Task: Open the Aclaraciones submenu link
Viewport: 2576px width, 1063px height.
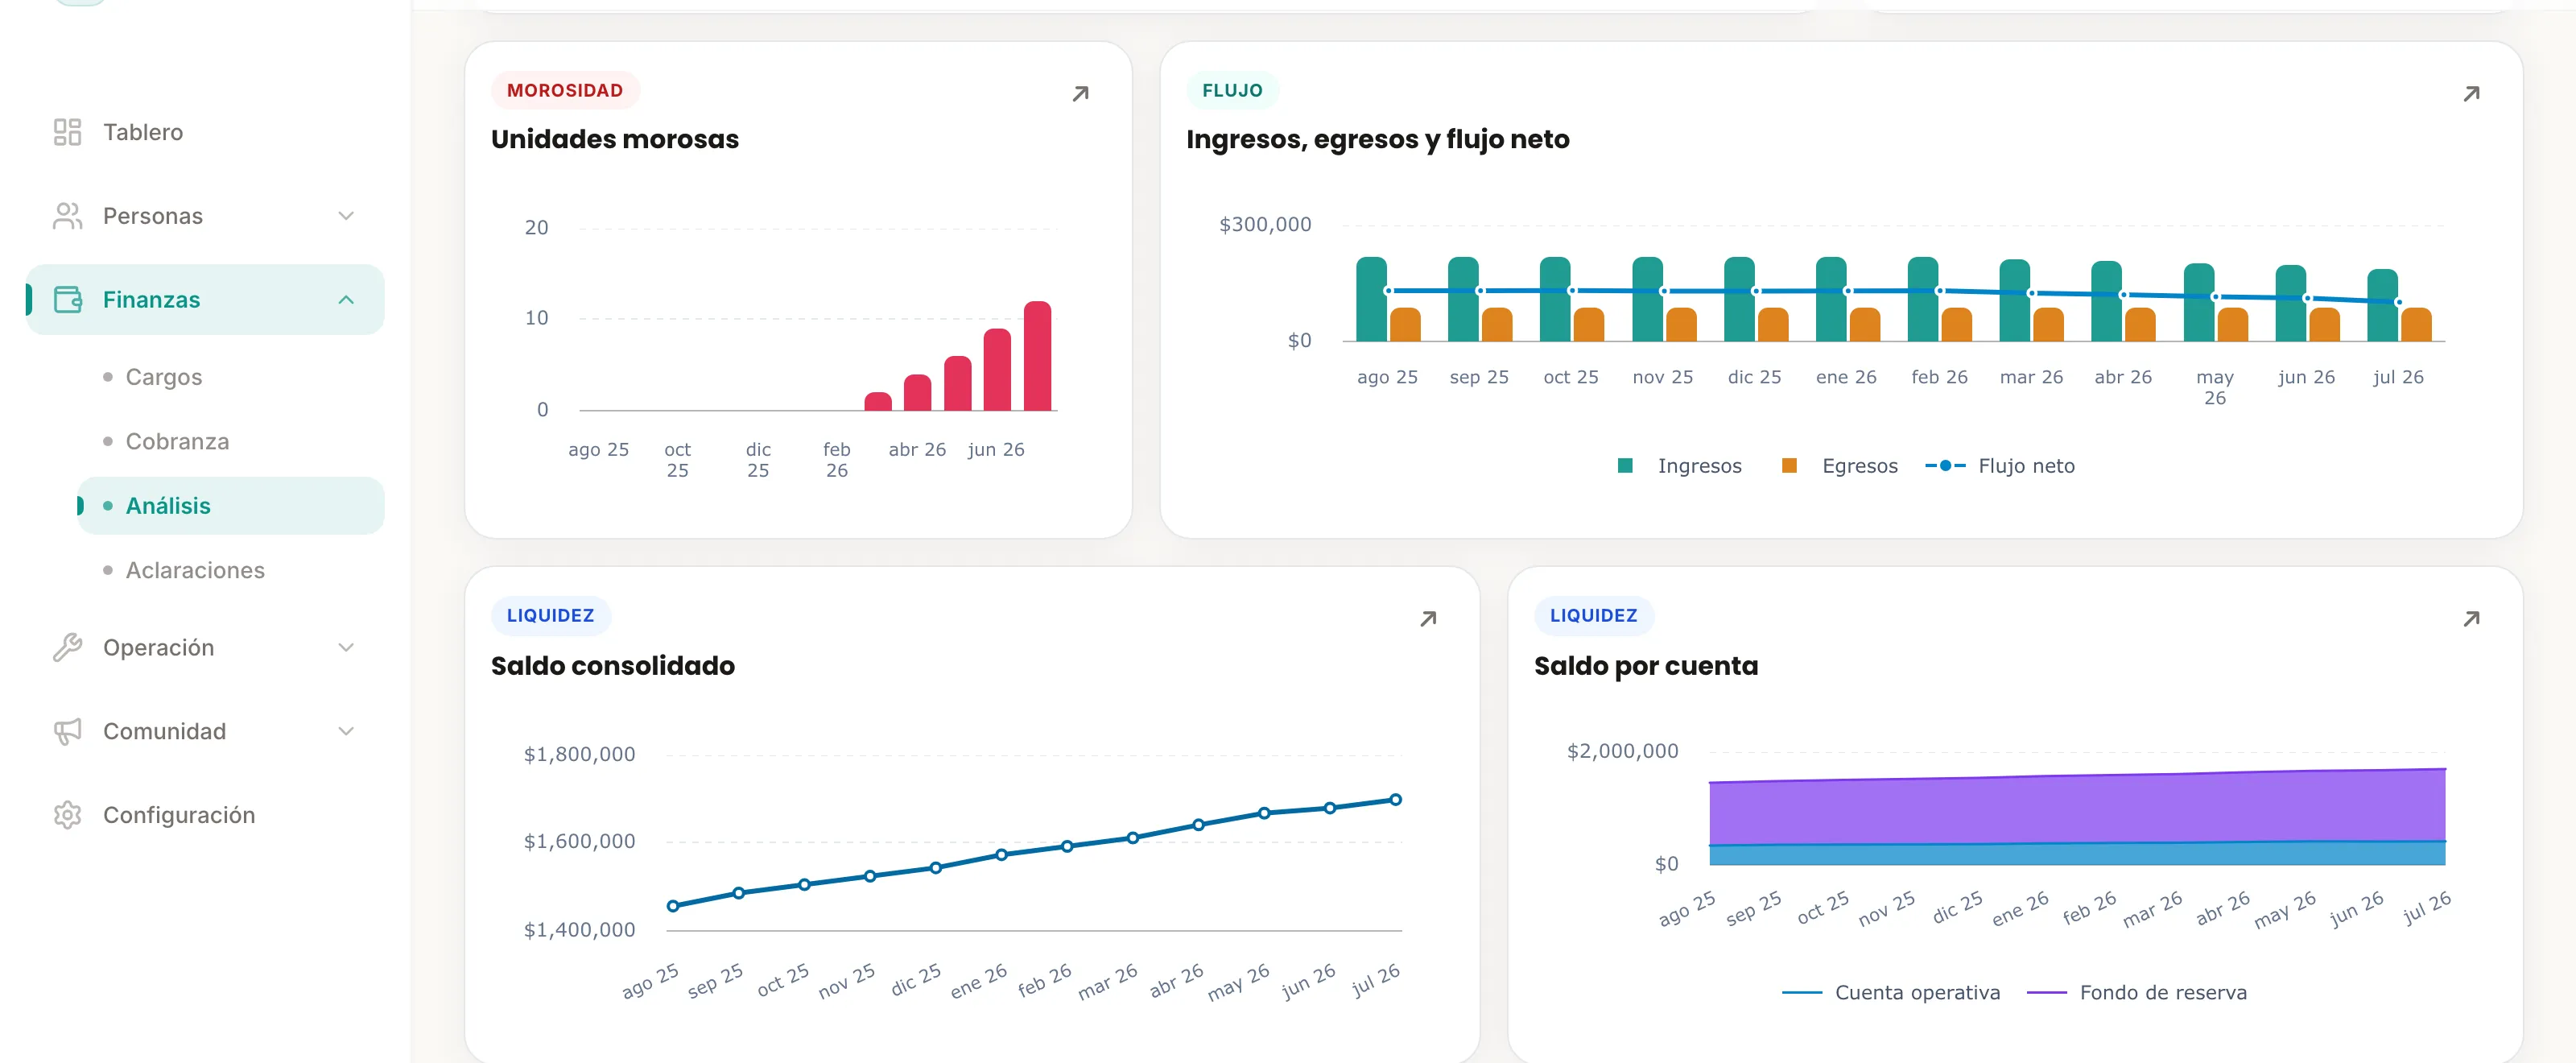Action: click(x=195, y=570)
